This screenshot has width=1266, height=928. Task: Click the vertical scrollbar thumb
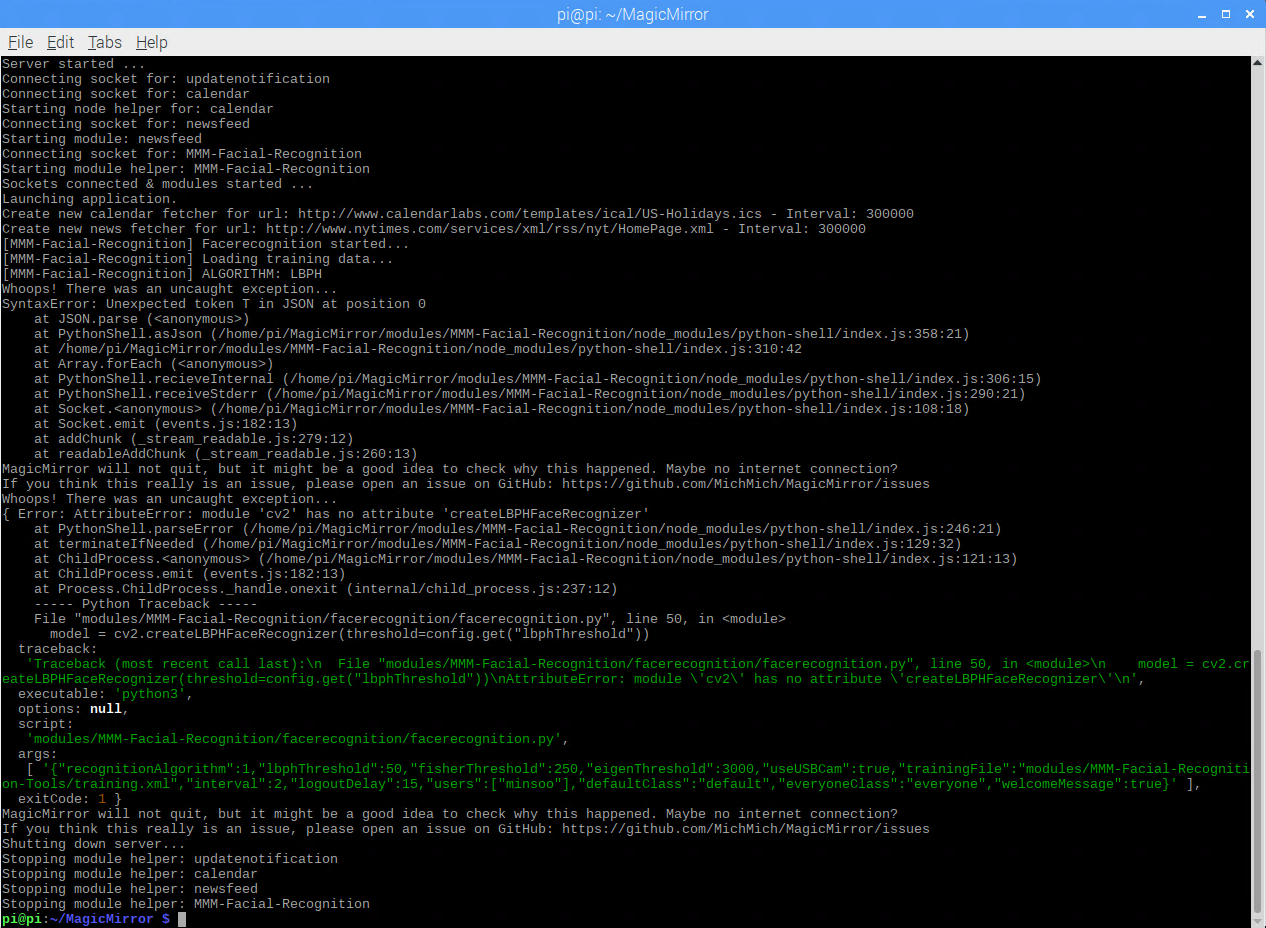(x=1258, y=780)
